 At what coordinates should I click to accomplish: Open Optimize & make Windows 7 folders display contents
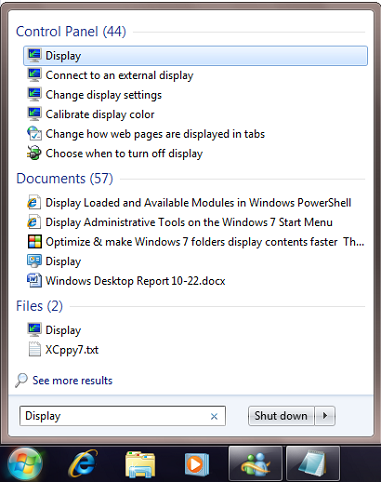[x=205, y=242]
